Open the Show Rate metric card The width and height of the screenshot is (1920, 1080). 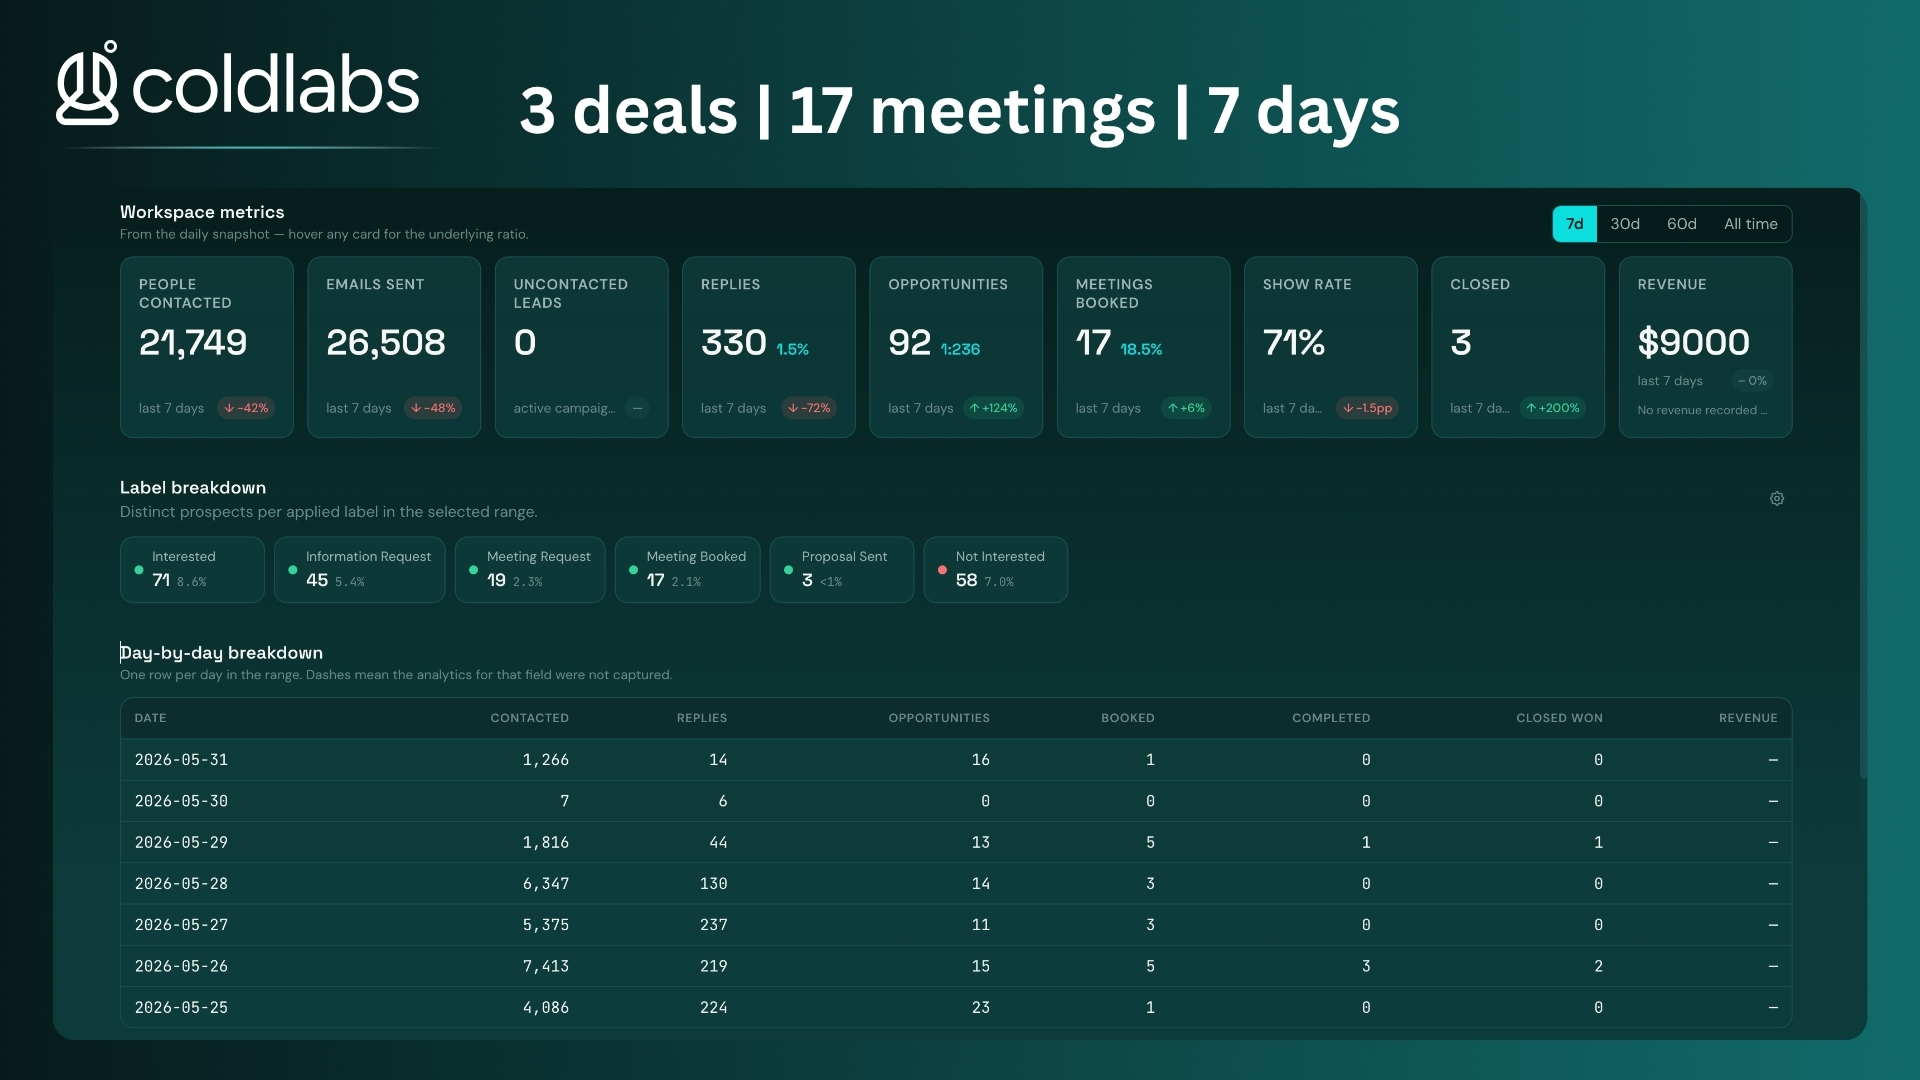tap(1331, 347)
